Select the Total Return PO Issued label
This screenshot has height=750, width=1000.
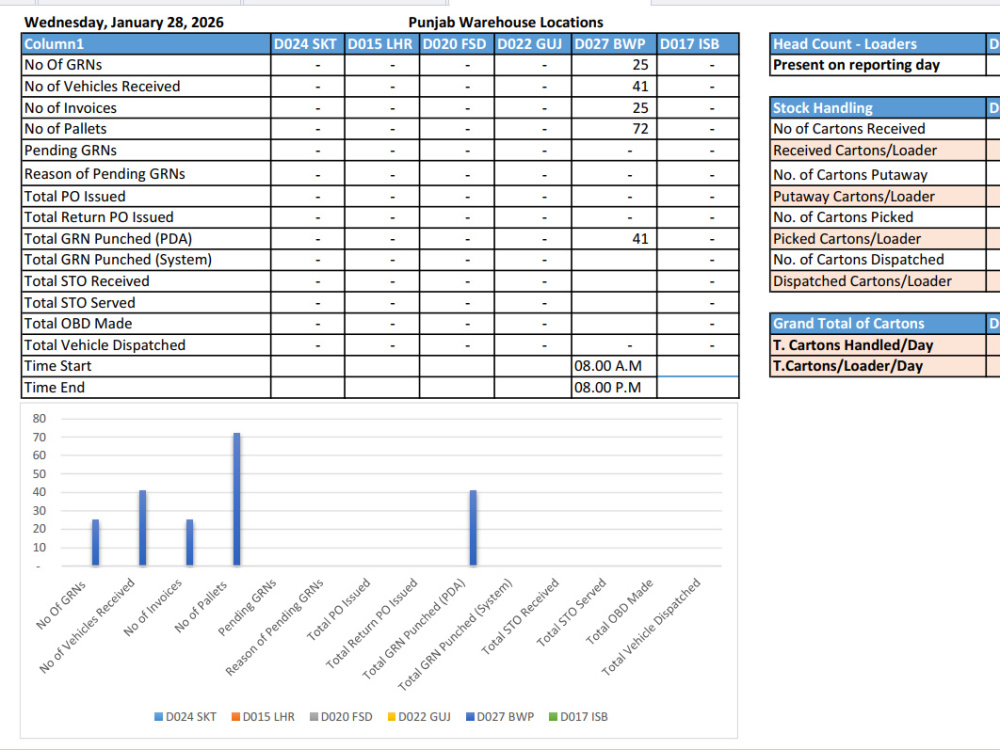pyautogui.click(x=146, y=217)
